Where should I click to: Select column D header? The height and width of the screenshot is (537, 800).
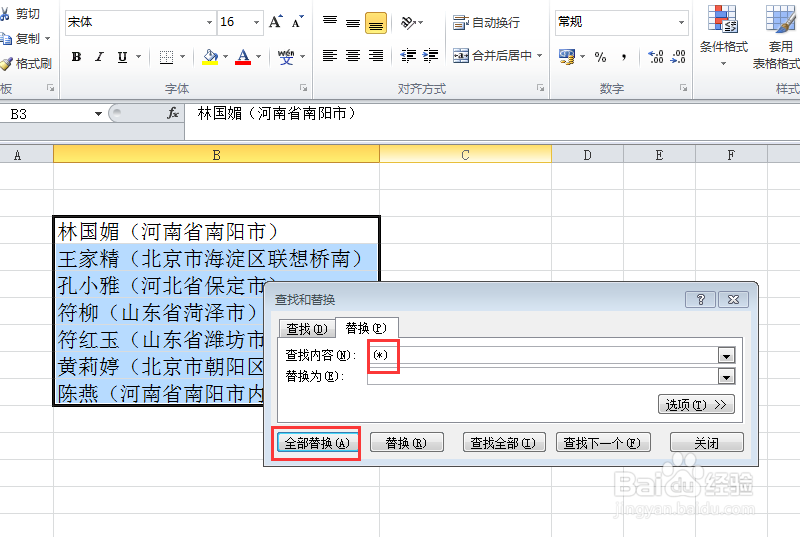click(587, 155)
